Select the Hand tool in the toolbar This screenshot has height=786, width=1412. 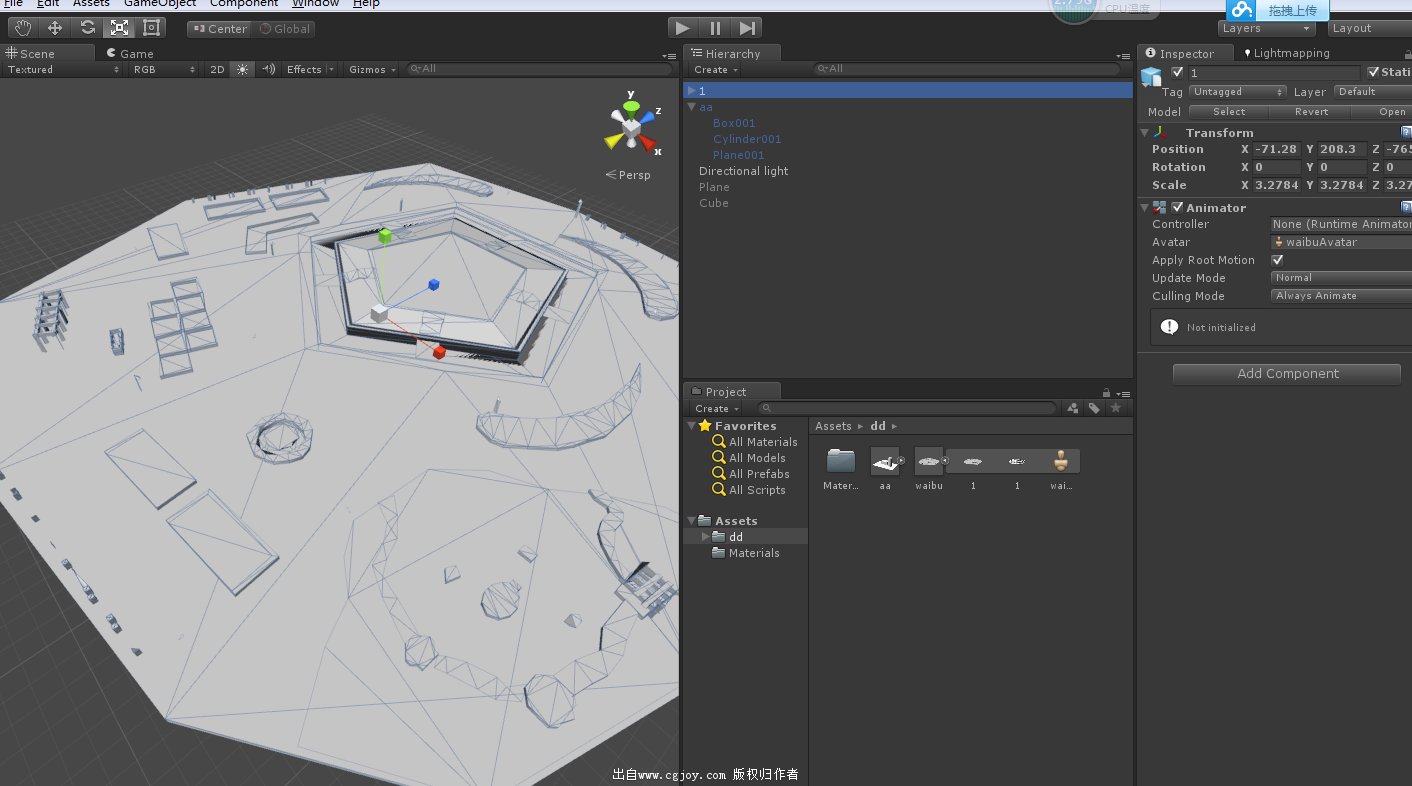23,28
